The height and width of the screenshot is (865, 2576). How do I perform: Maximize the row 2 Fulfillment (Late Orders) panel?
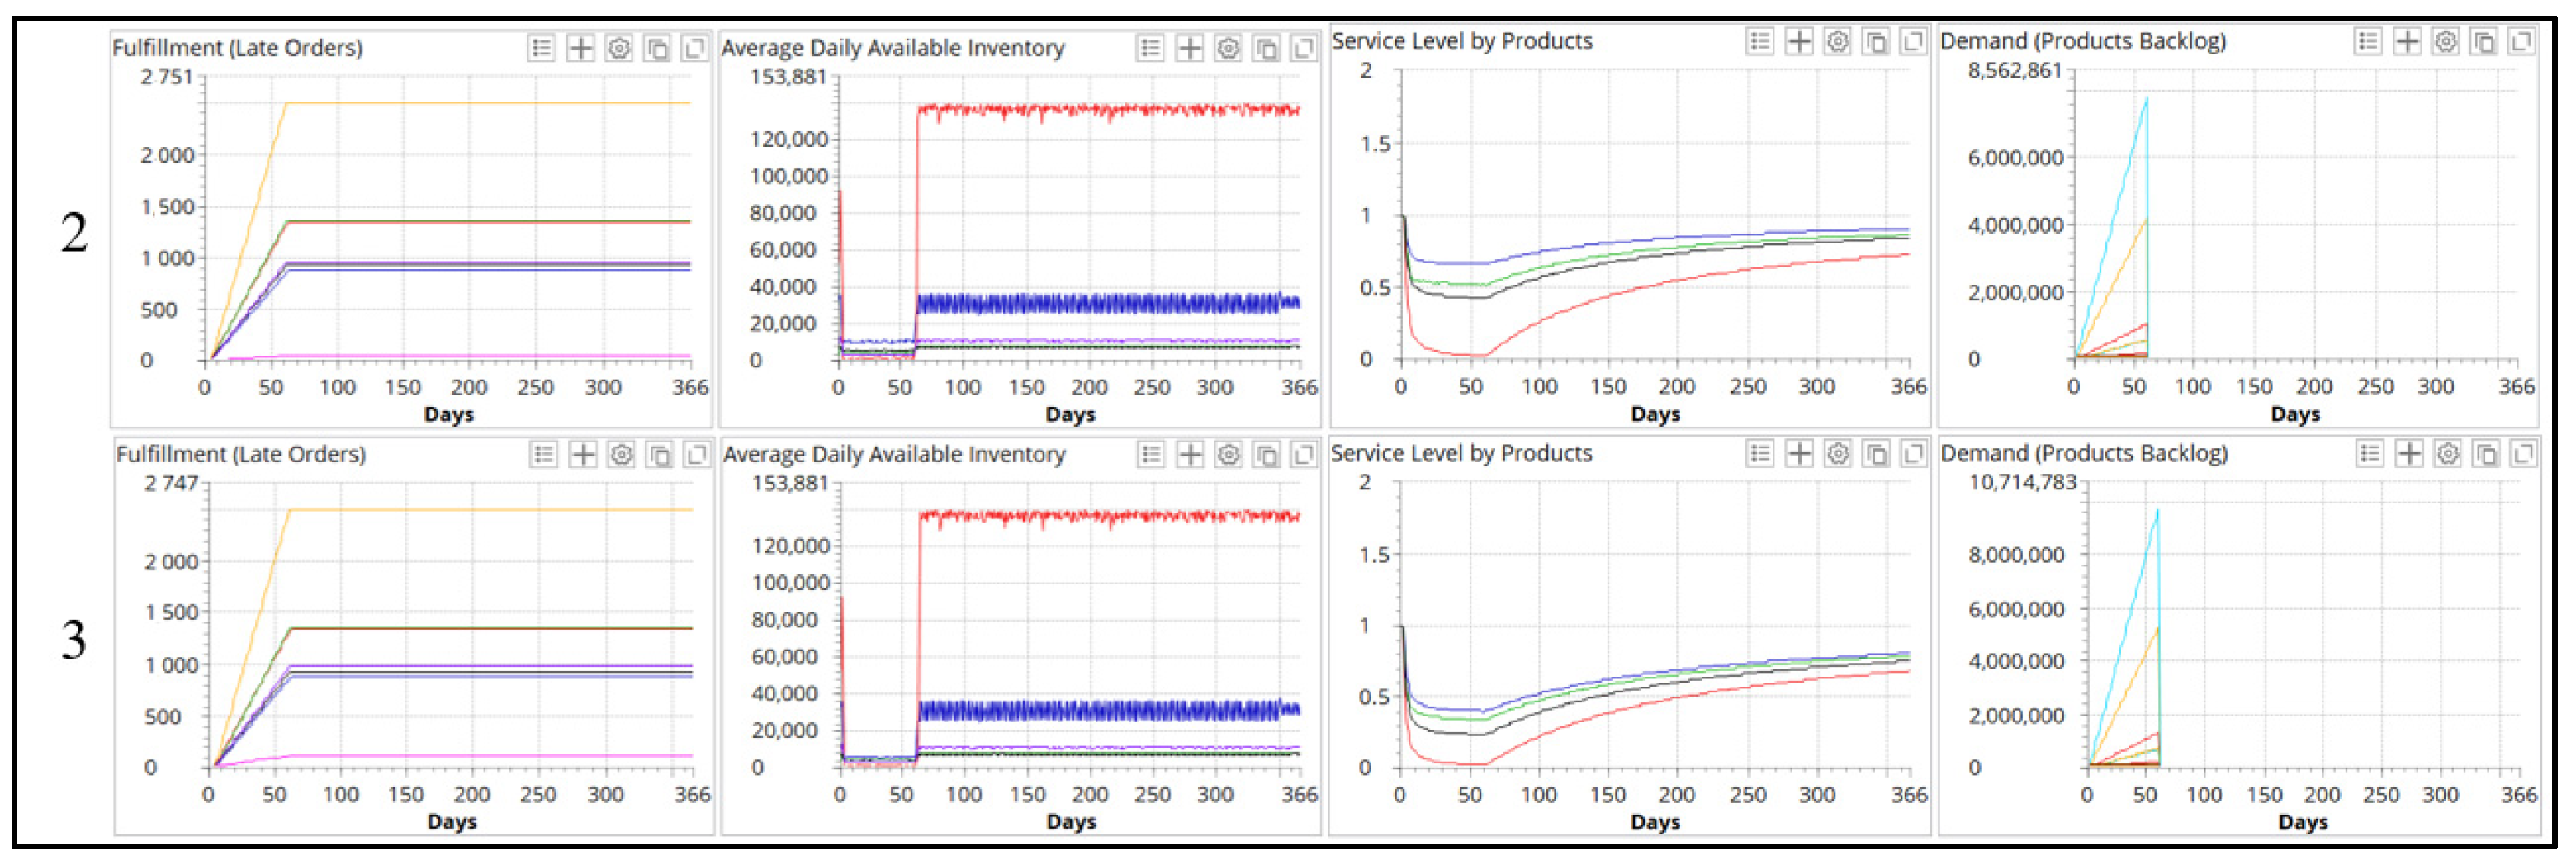[695, 48]
